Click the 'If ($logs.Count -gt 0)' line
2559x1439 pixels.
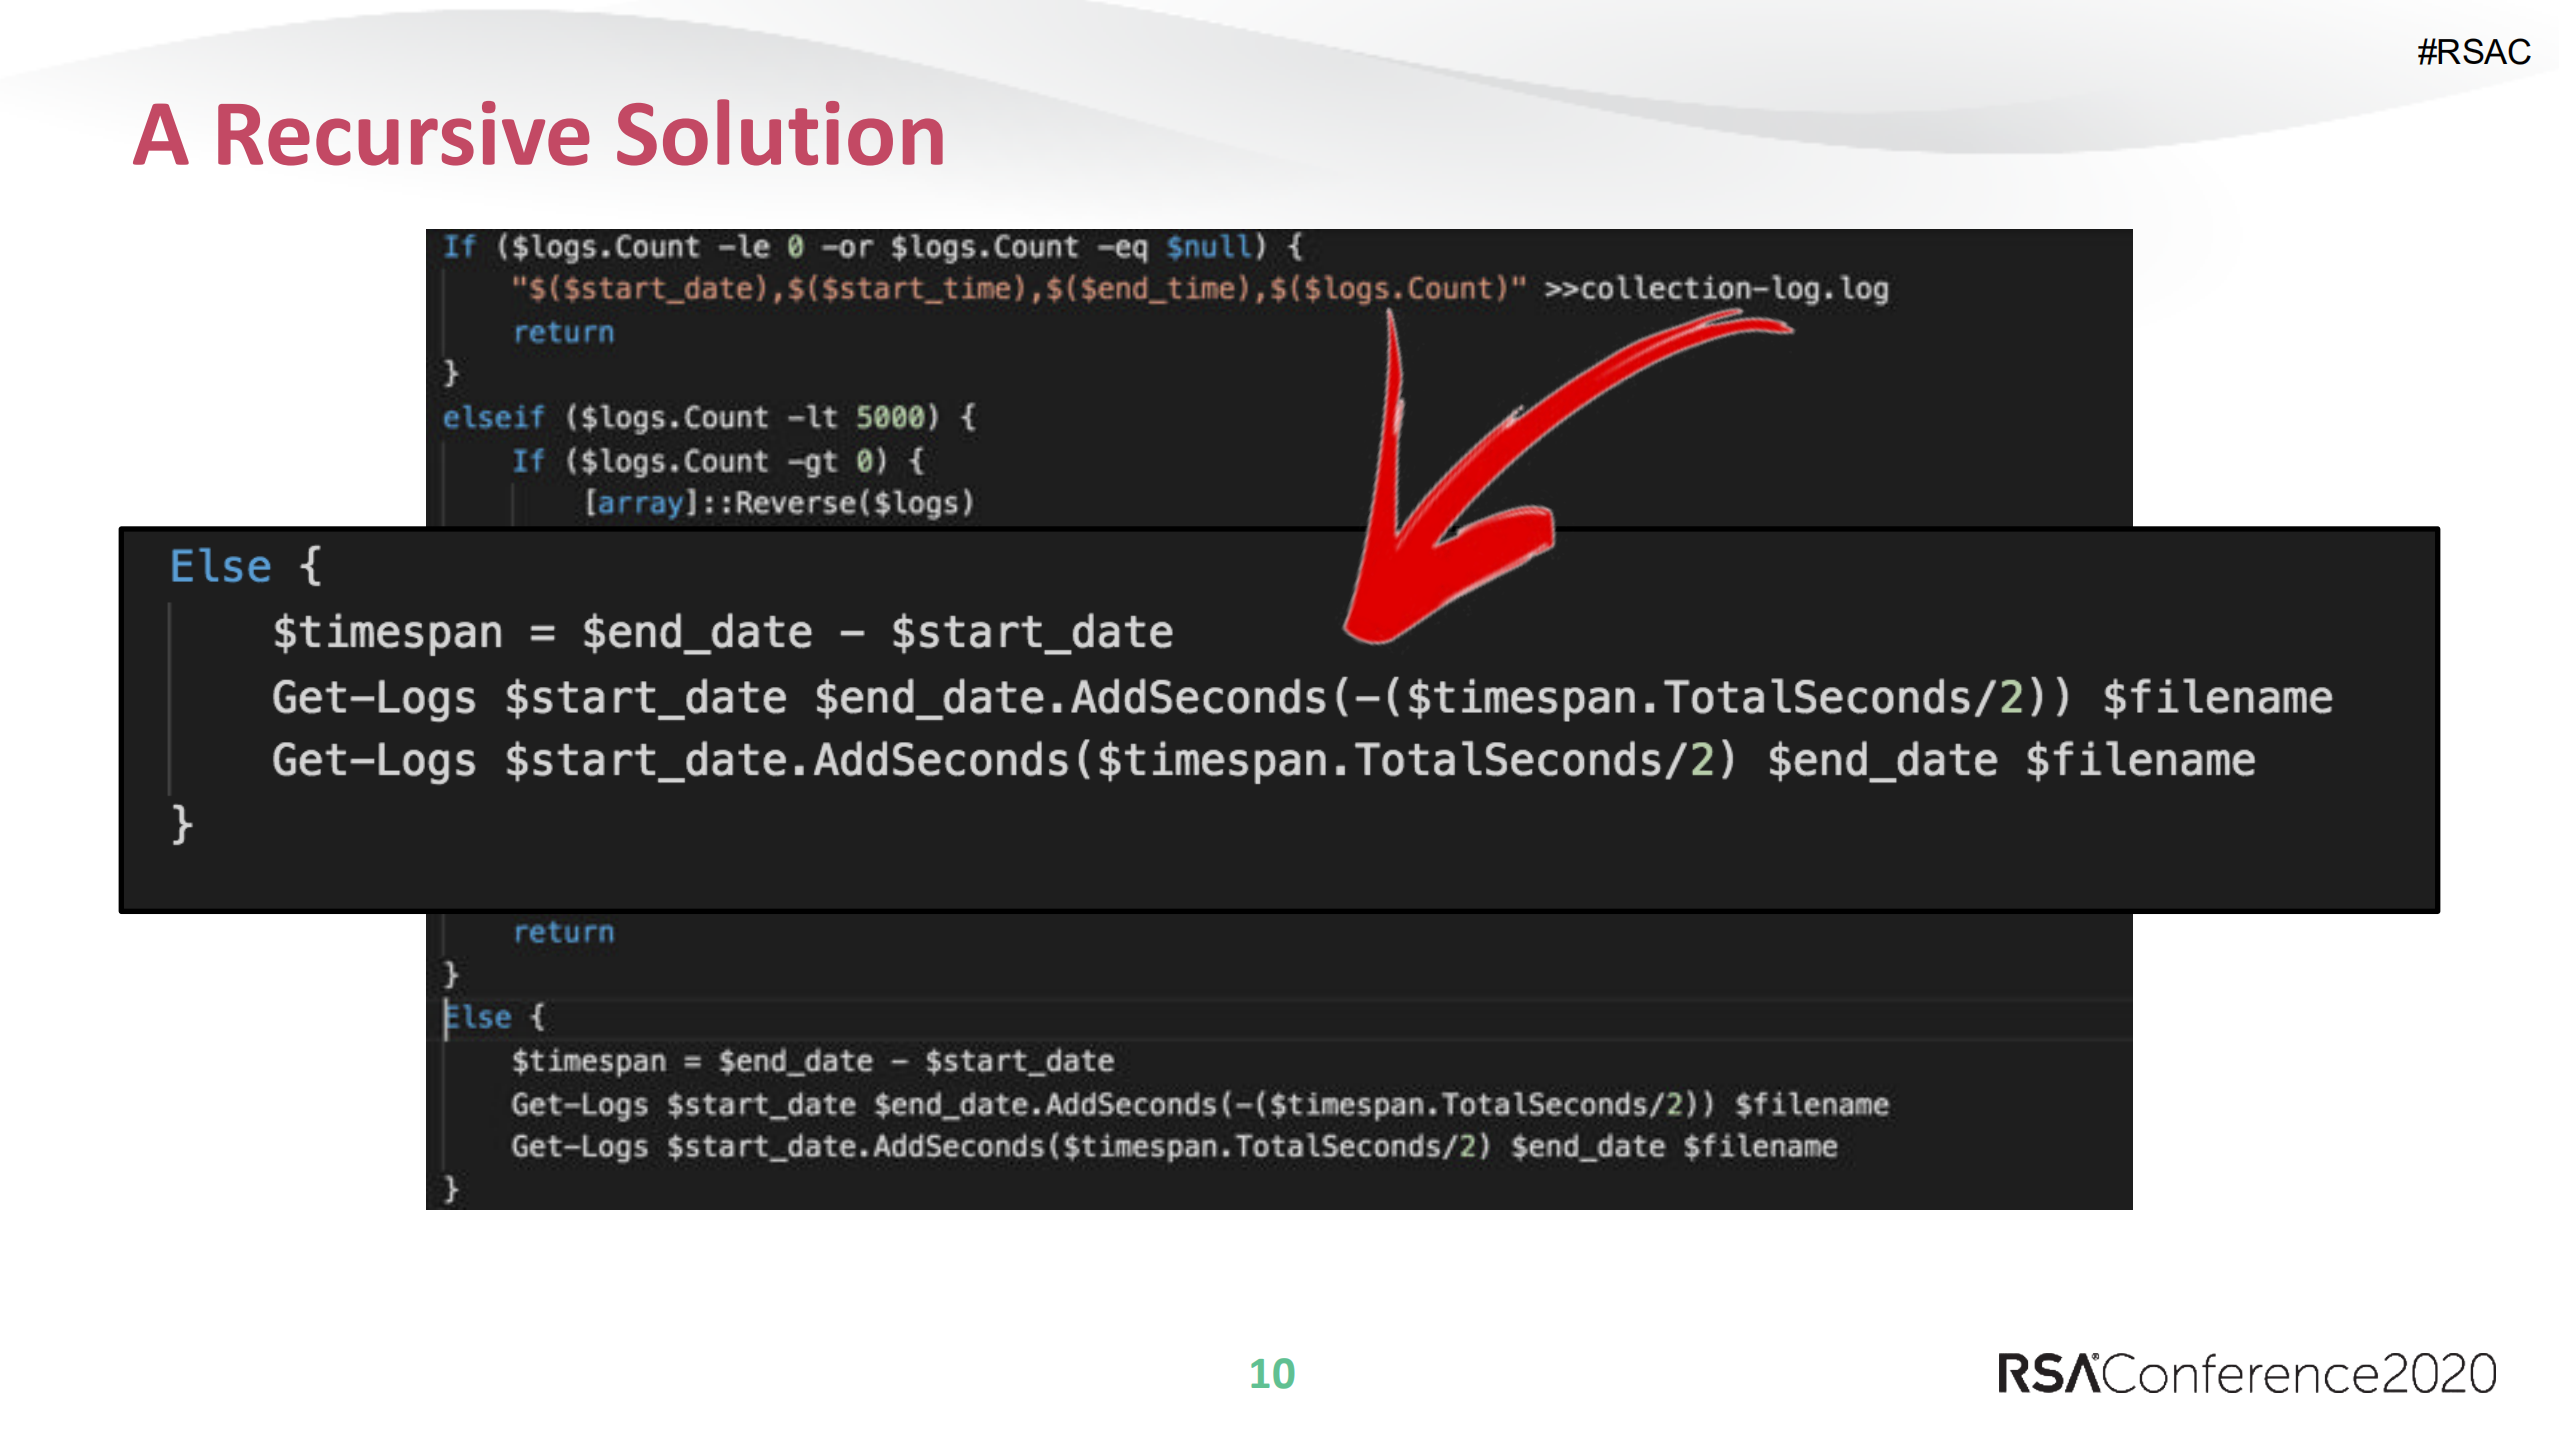717,461
